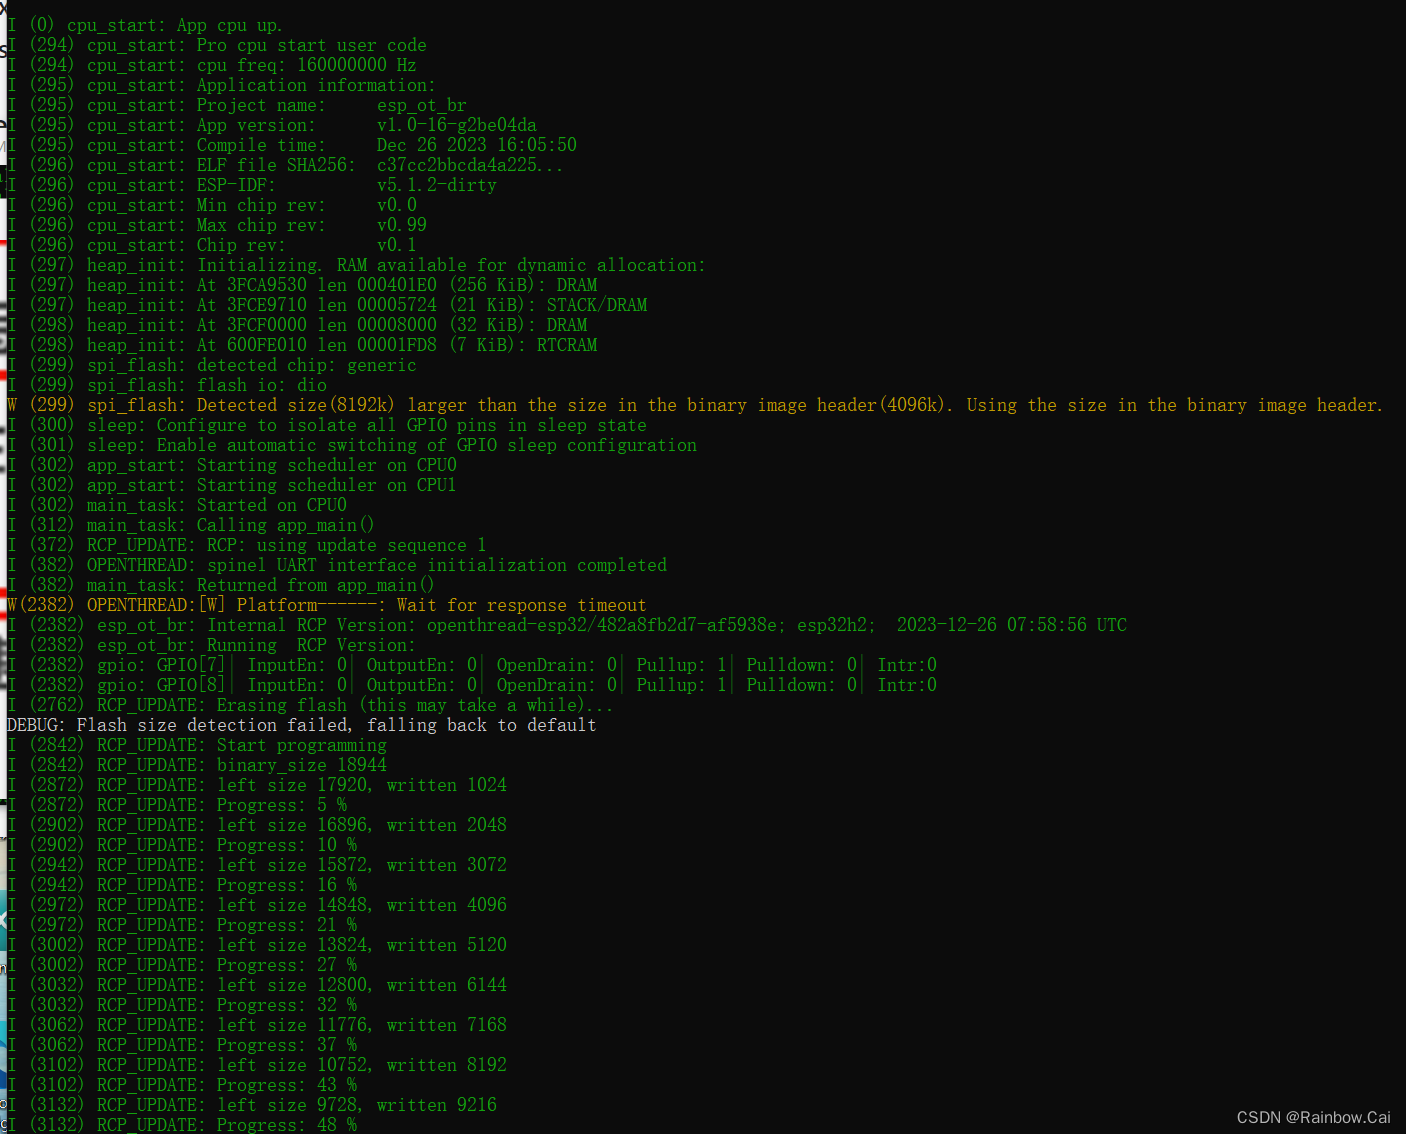Click the 'left size 12800, written 6144' line
This screenshot has width=1406, height=1134.
[x=257, y=985]
